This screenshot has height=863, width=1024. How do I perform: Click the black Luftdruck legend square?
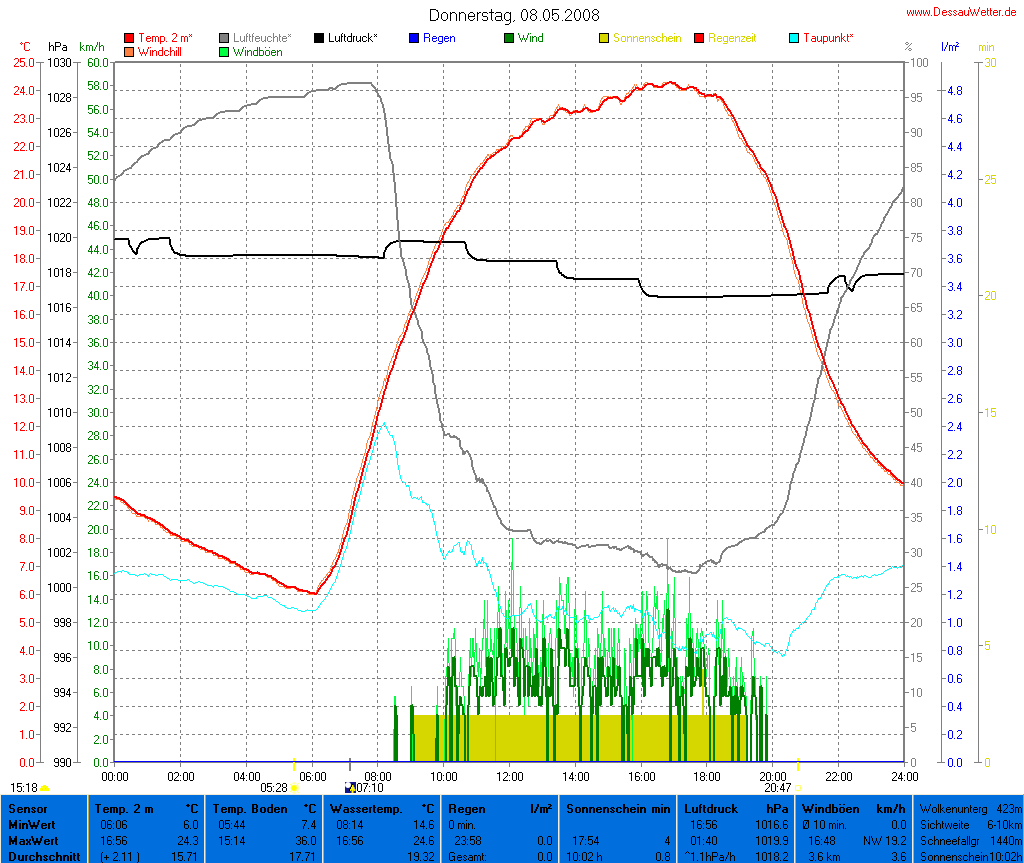coord(320,38)
